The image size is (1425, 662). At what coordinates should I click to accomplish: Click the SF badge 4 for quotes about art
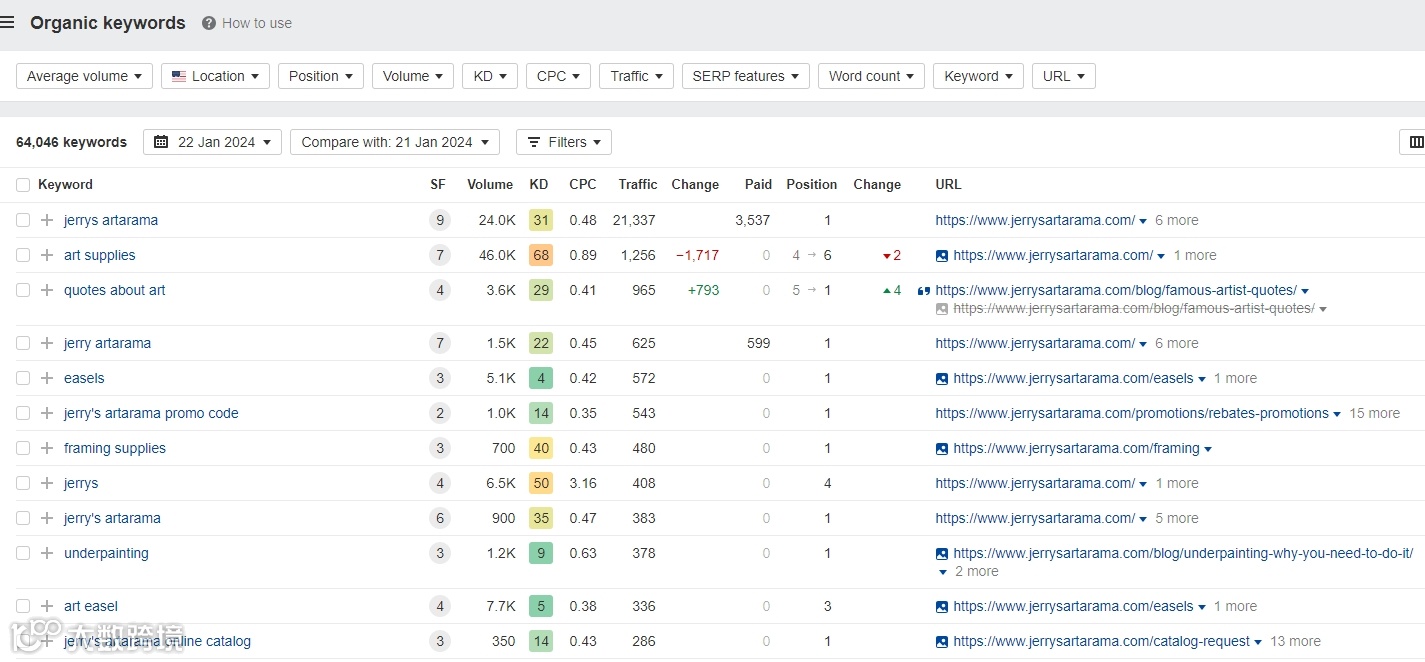[x=439, y=290]
